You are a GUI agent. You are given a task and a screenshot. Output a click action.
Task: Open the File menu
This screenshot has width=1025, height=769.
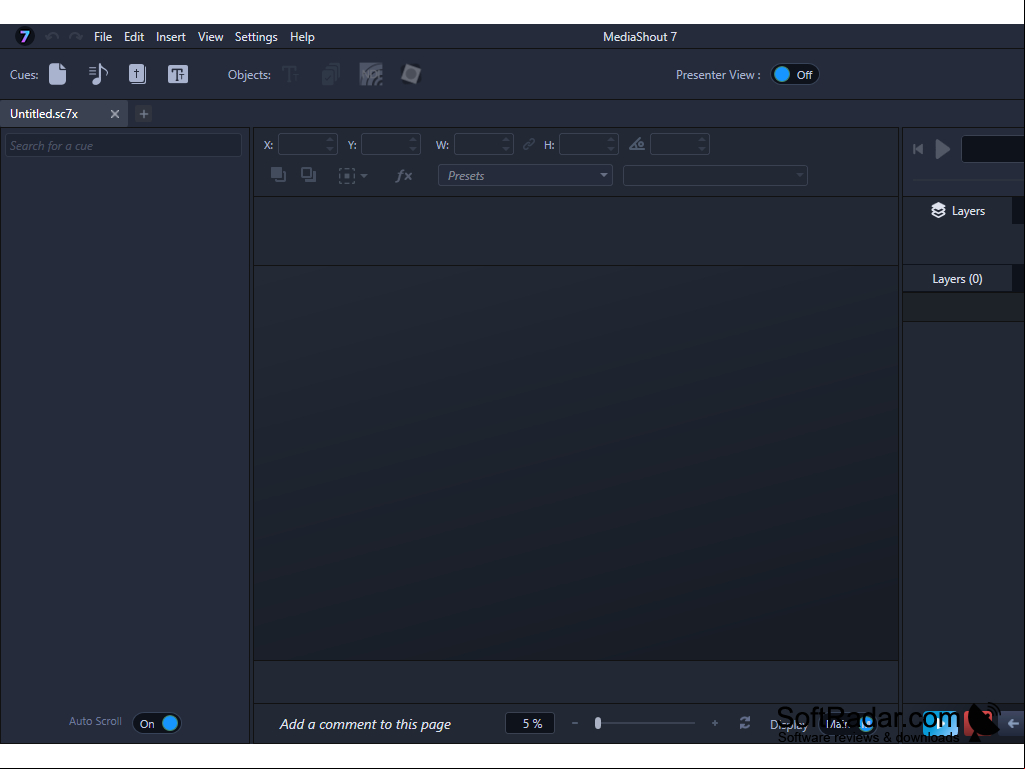pyautogui.click(x=103, y=37)
